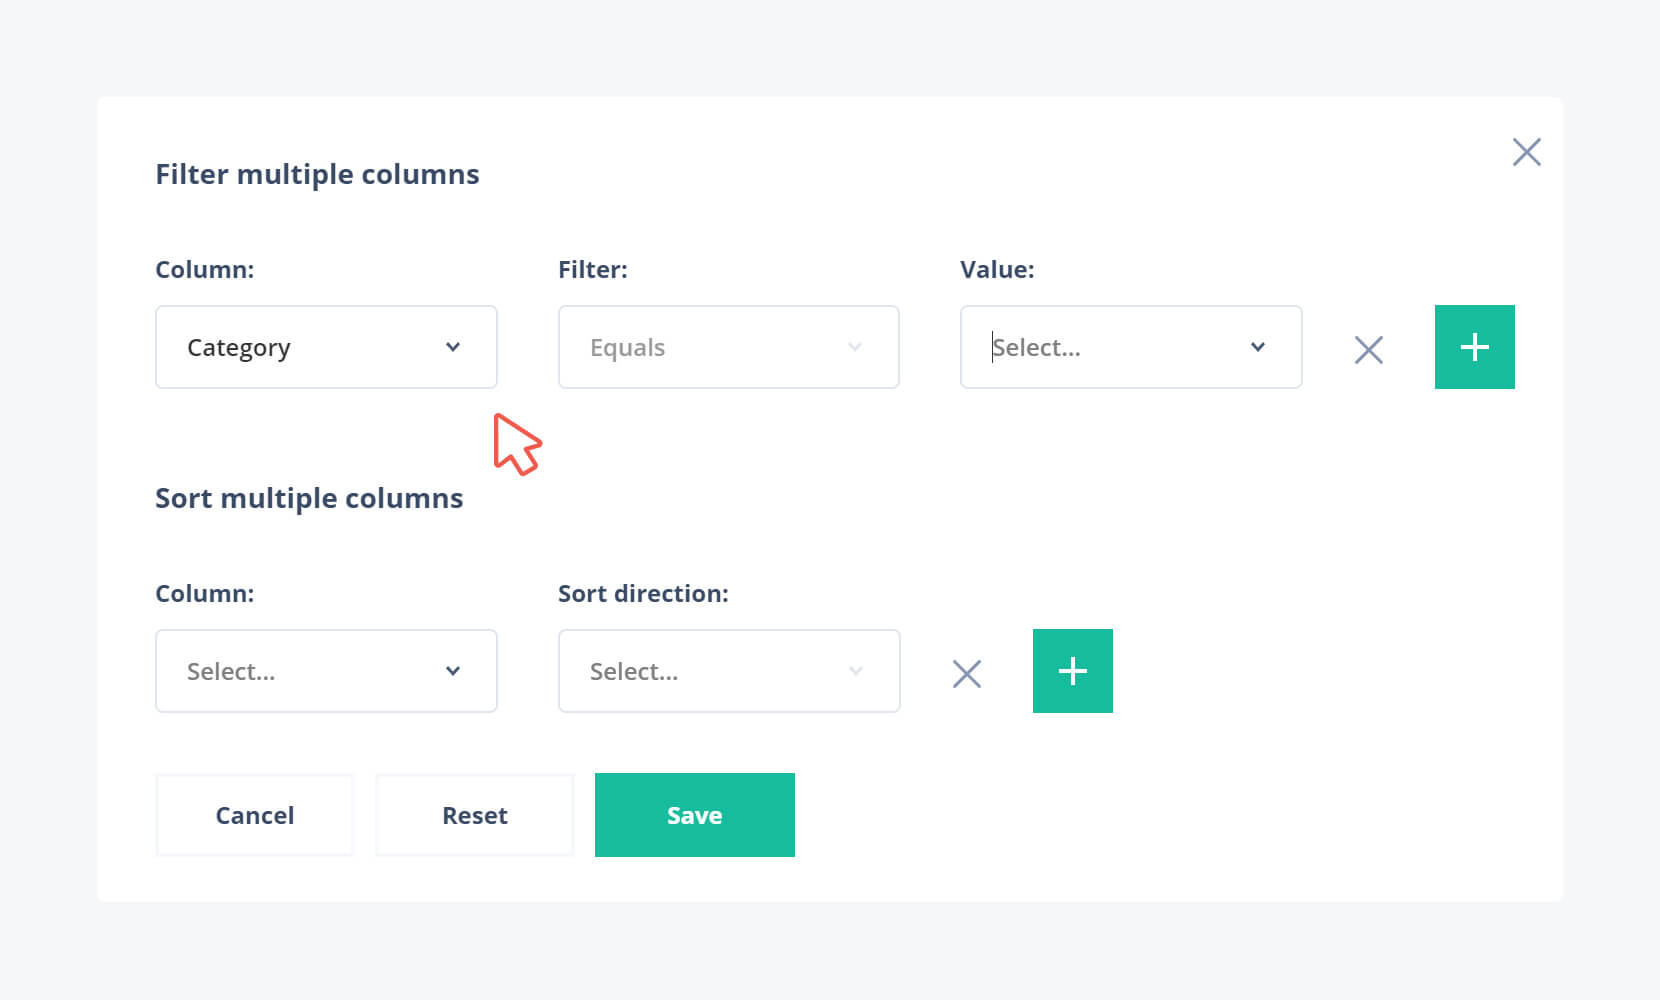Click the chevron arrow in Category dropdown
This screenshot has height=1000, width=1660.
pyautogui.click(x=453, y=347)
